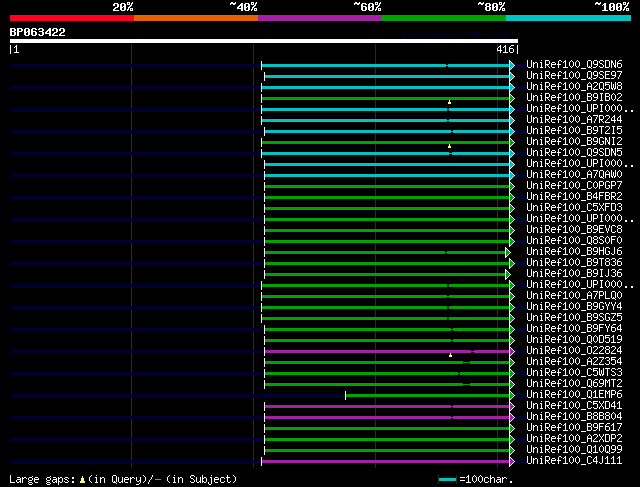Select the UniRef100_Q9SDN5 label
The width and height of the screenshot is (640, 487).
coord(574,153)
